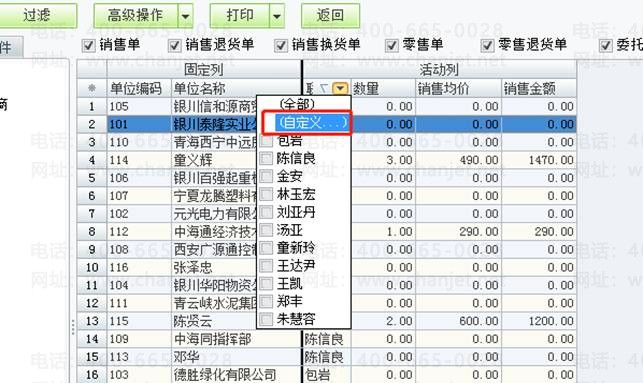Screen dimensions: 643x383
Task: Click the 返回 button
Action: point(331,16)
